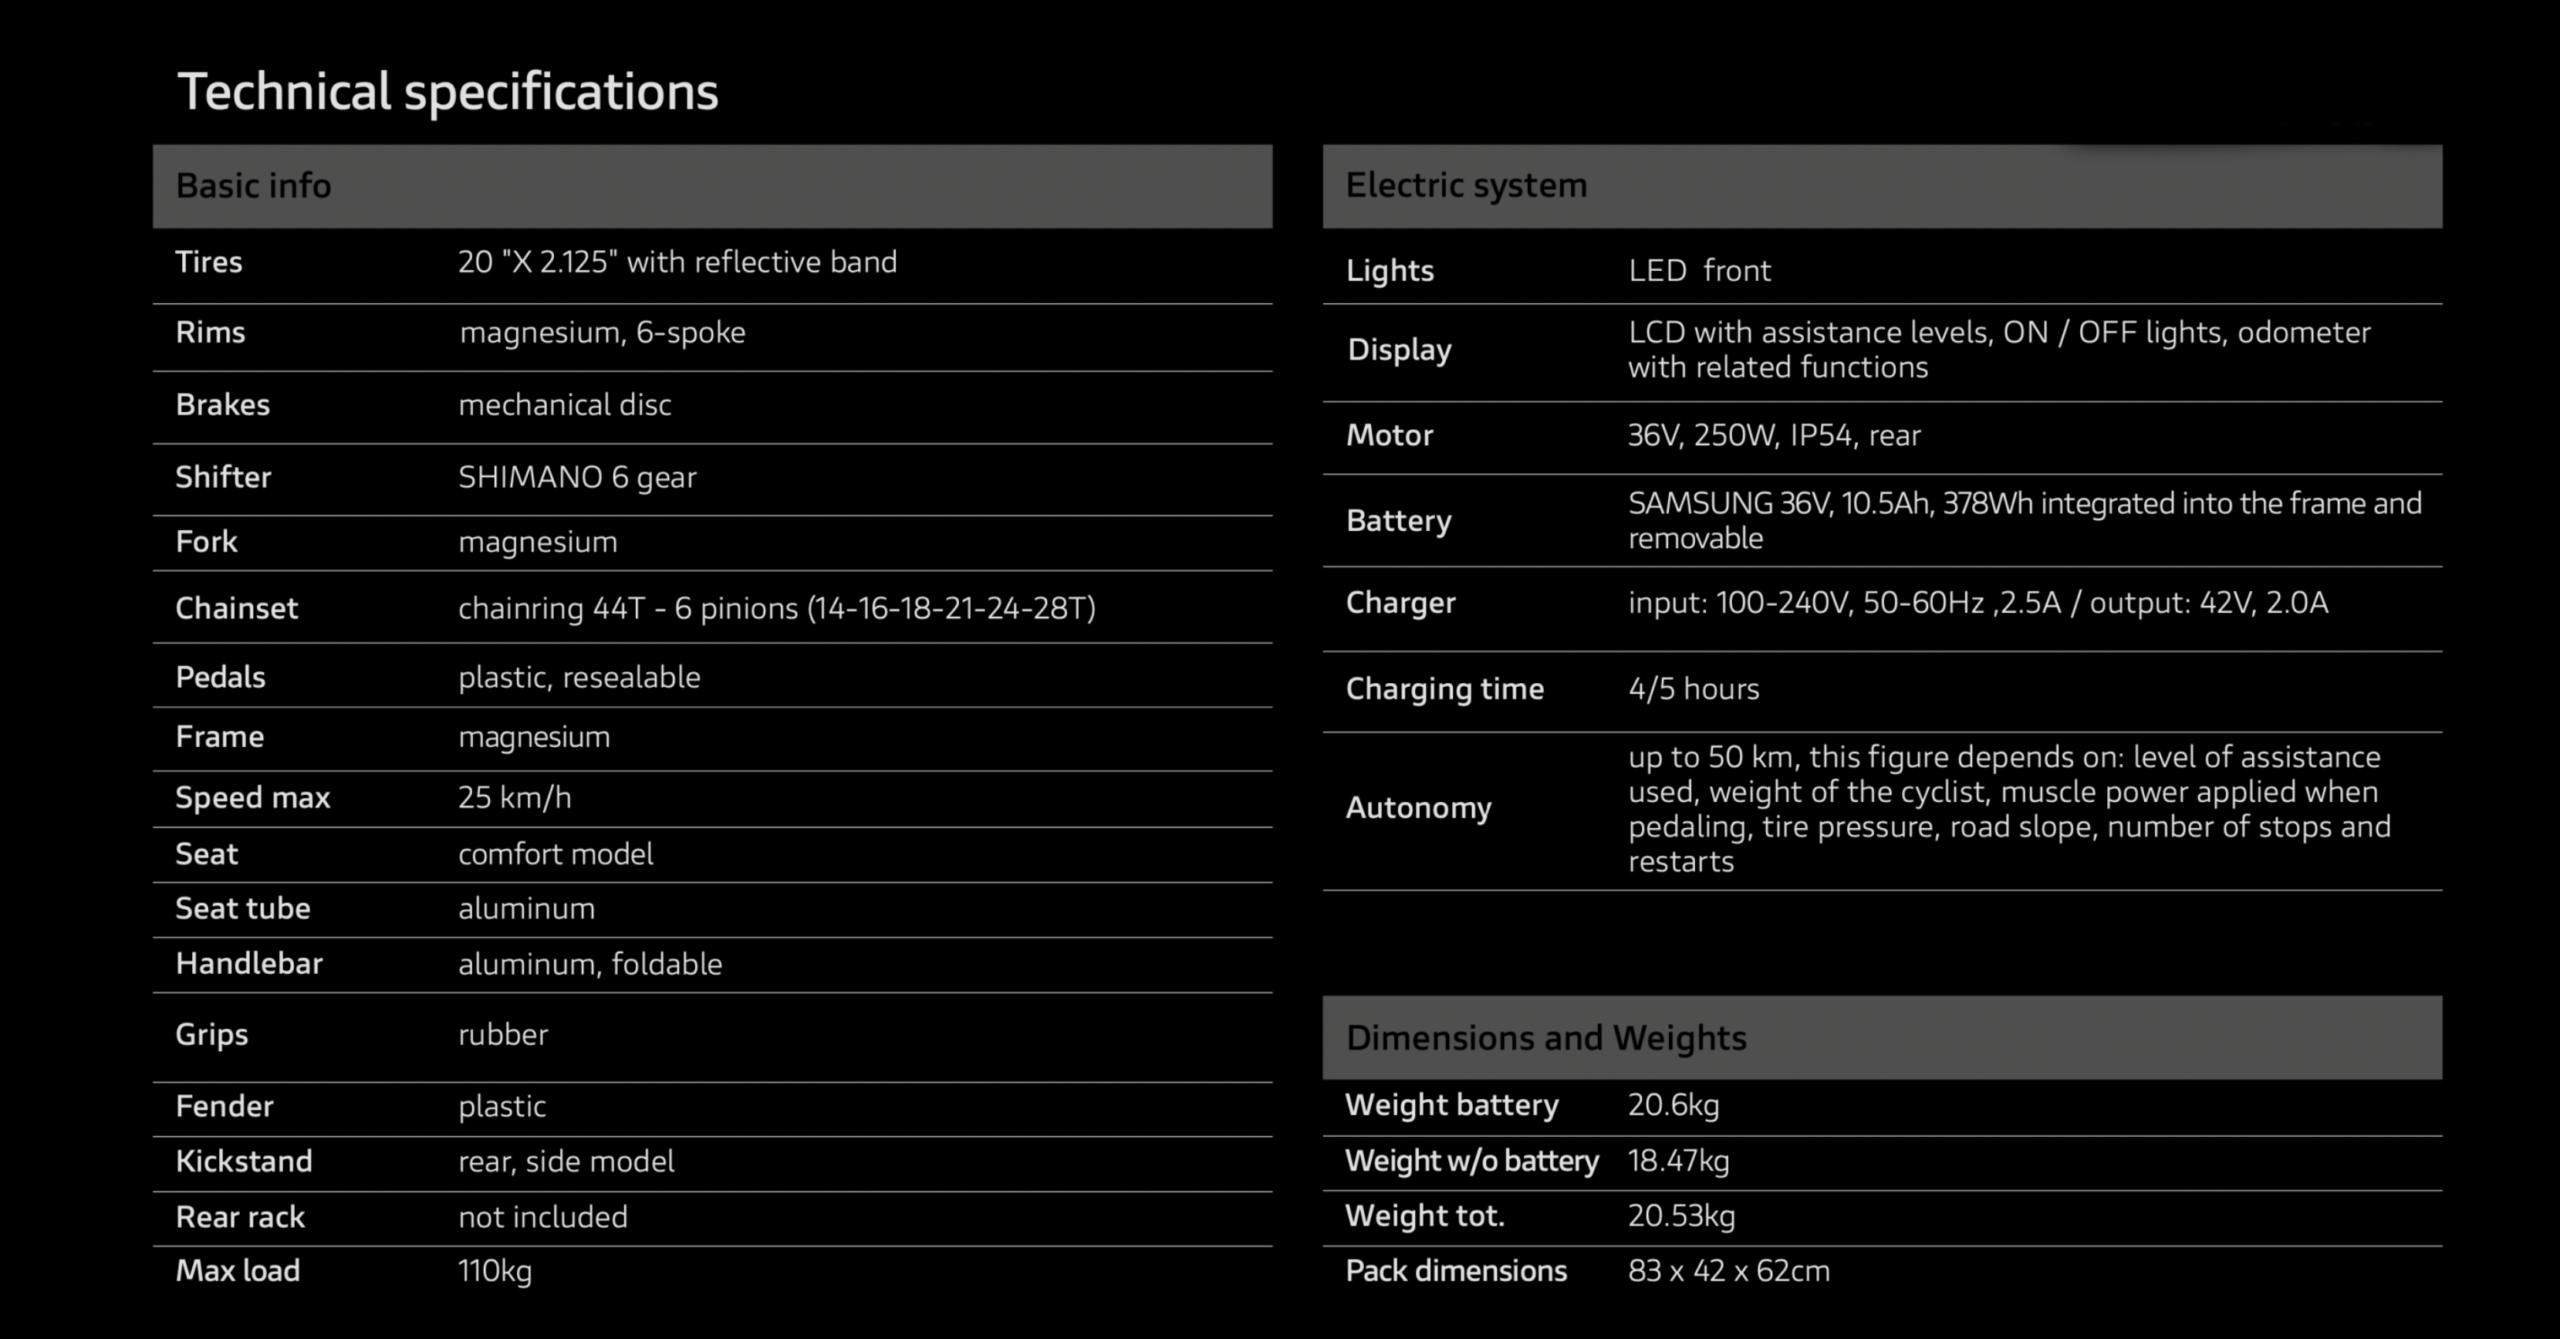Click the mechanical disc brakes value
This screenshot has height=1339, width=2560.
(x=565, y=405)
